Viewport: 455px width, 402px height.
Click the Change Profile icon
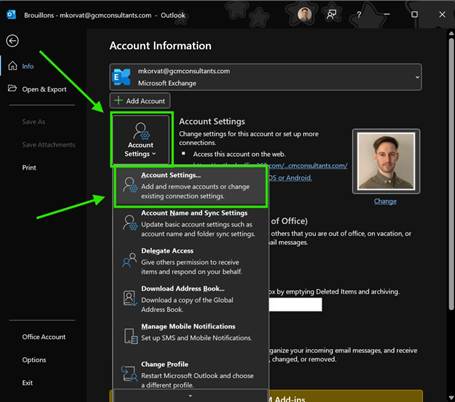click(x=129, y=373)
